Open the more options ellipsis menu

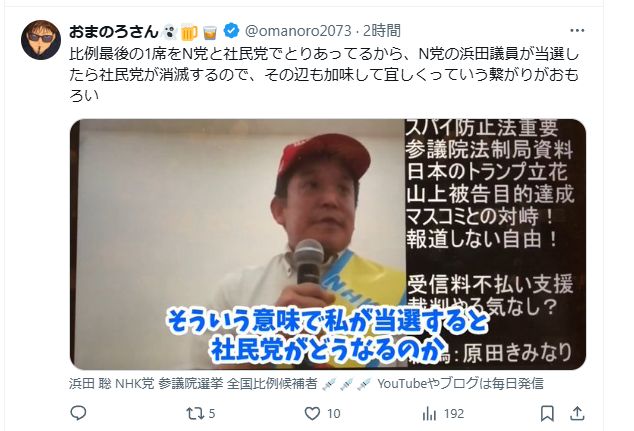coord(577,30)
